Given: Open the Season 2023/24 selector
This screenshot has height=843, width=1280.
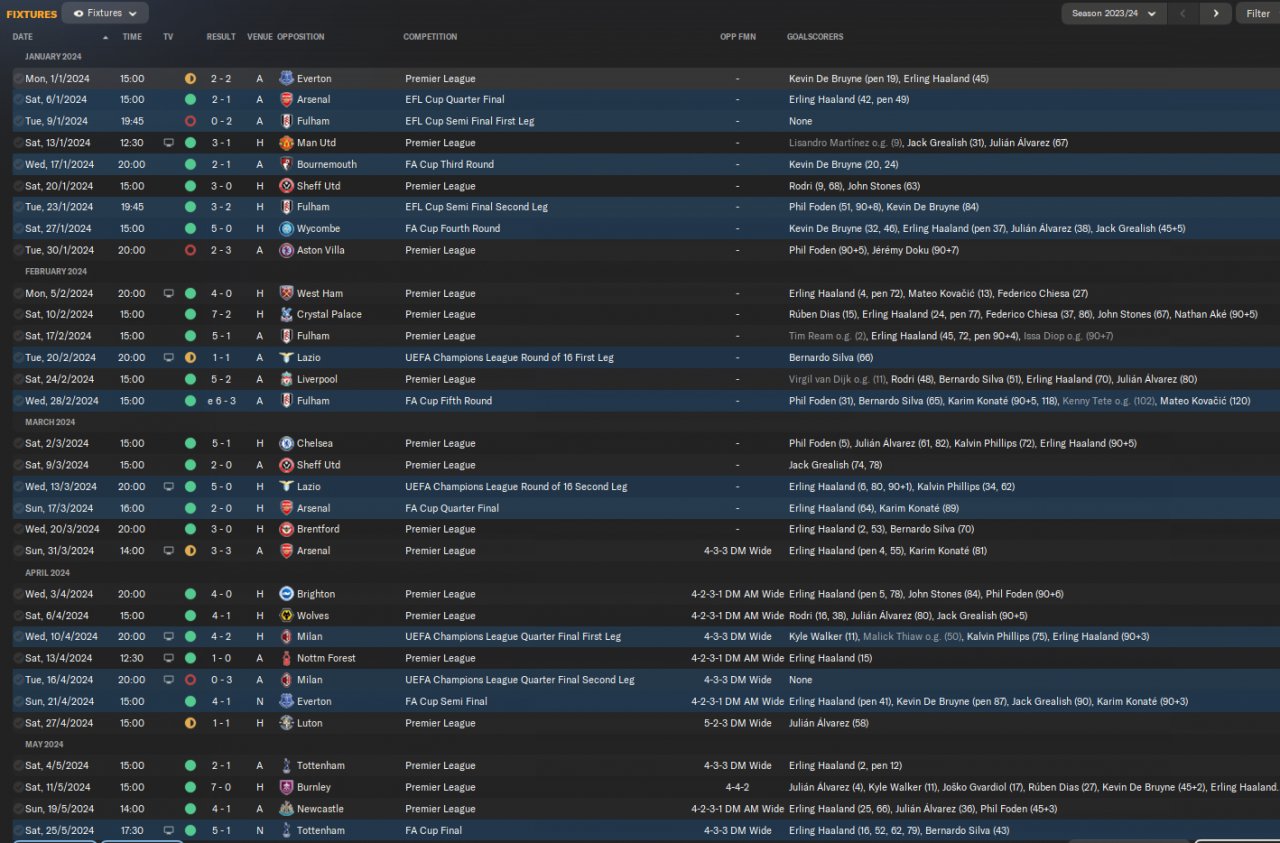Looking at the screenshot, I should pos(1114,13).
